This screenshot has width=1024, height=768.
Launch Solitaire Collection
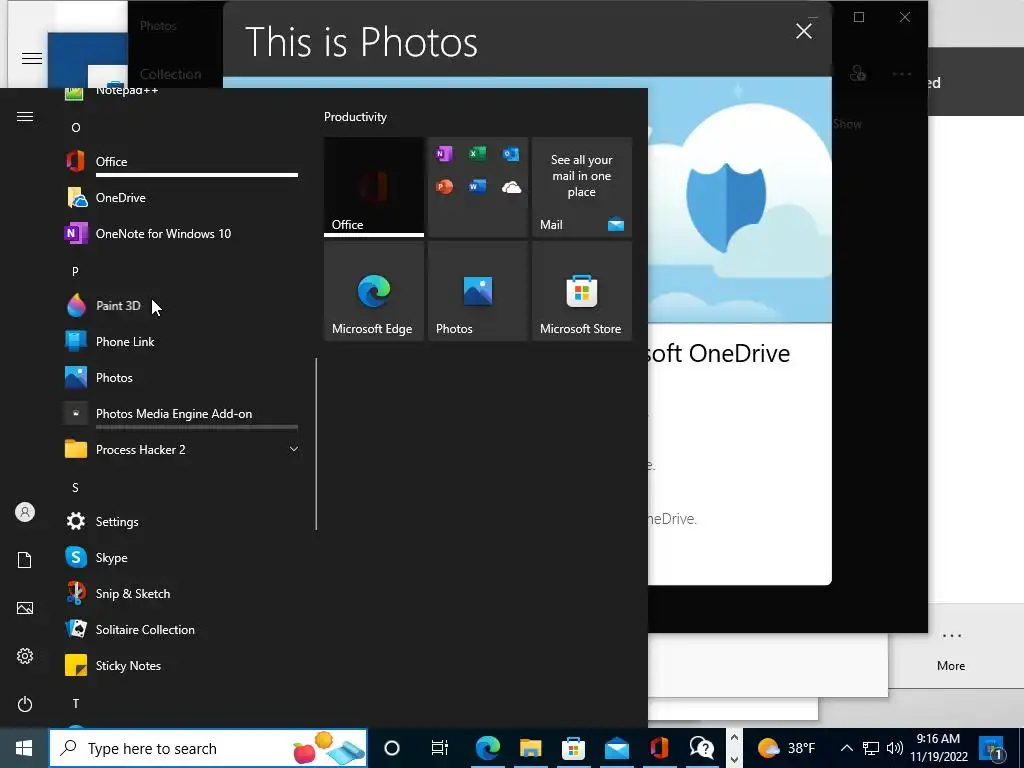[x=181, y=630]
